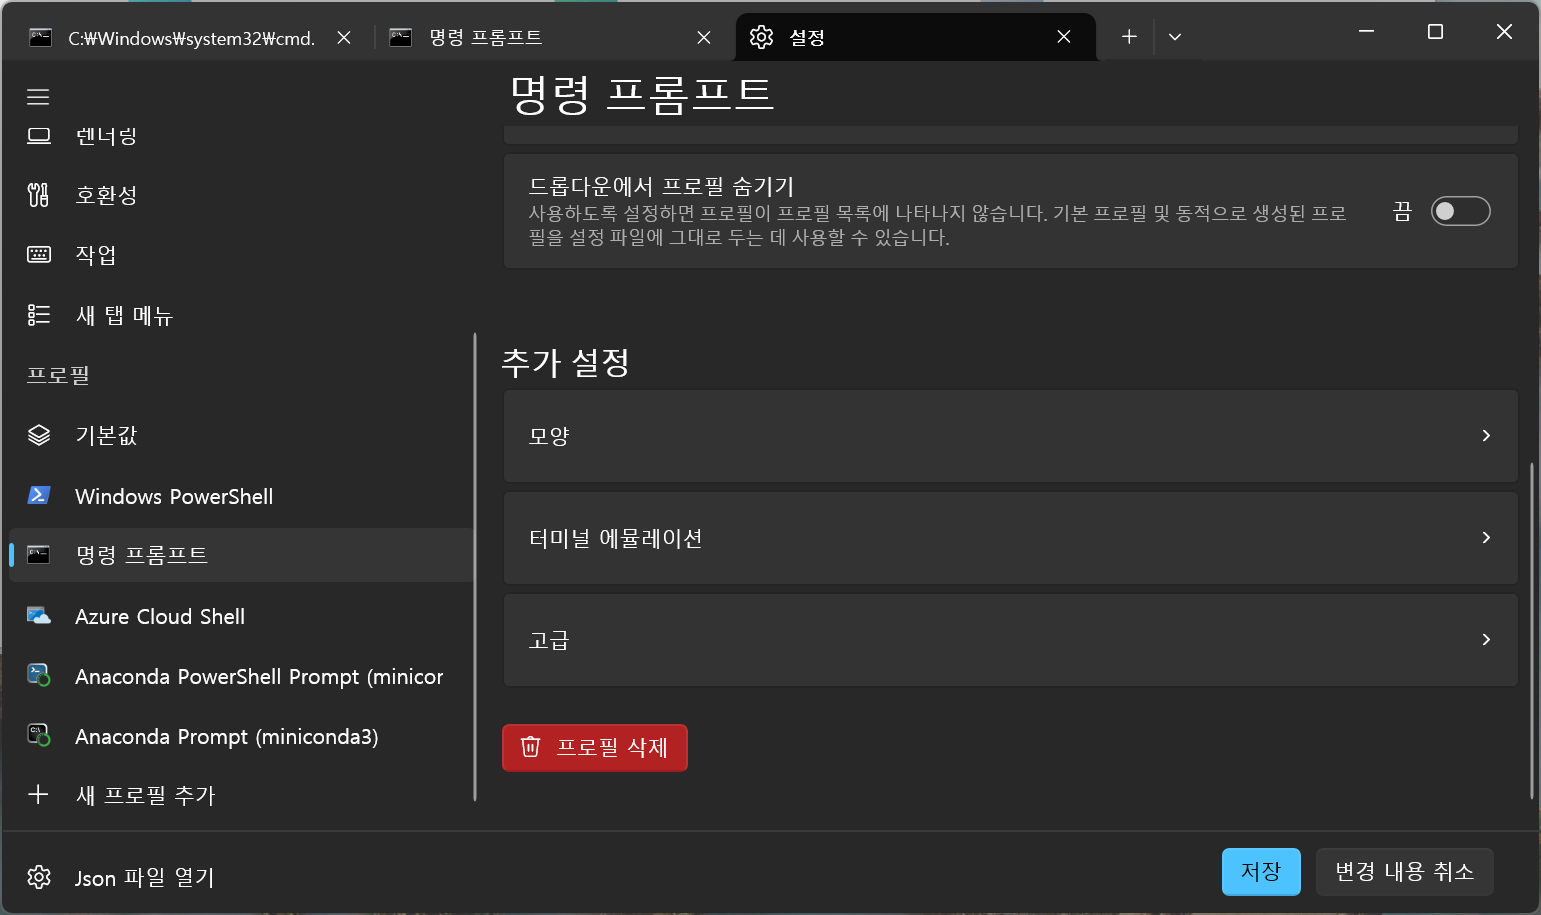Open 렌더링 settings page

tap(240, 136)
